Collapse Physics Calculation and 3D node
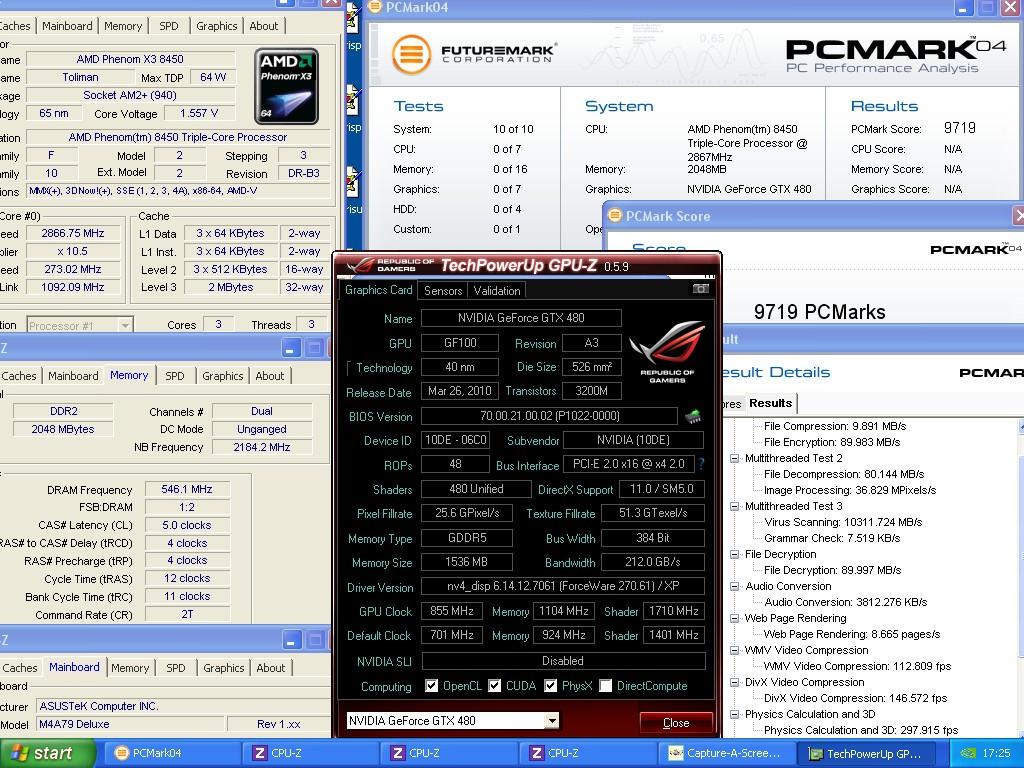 coord(735,714)
